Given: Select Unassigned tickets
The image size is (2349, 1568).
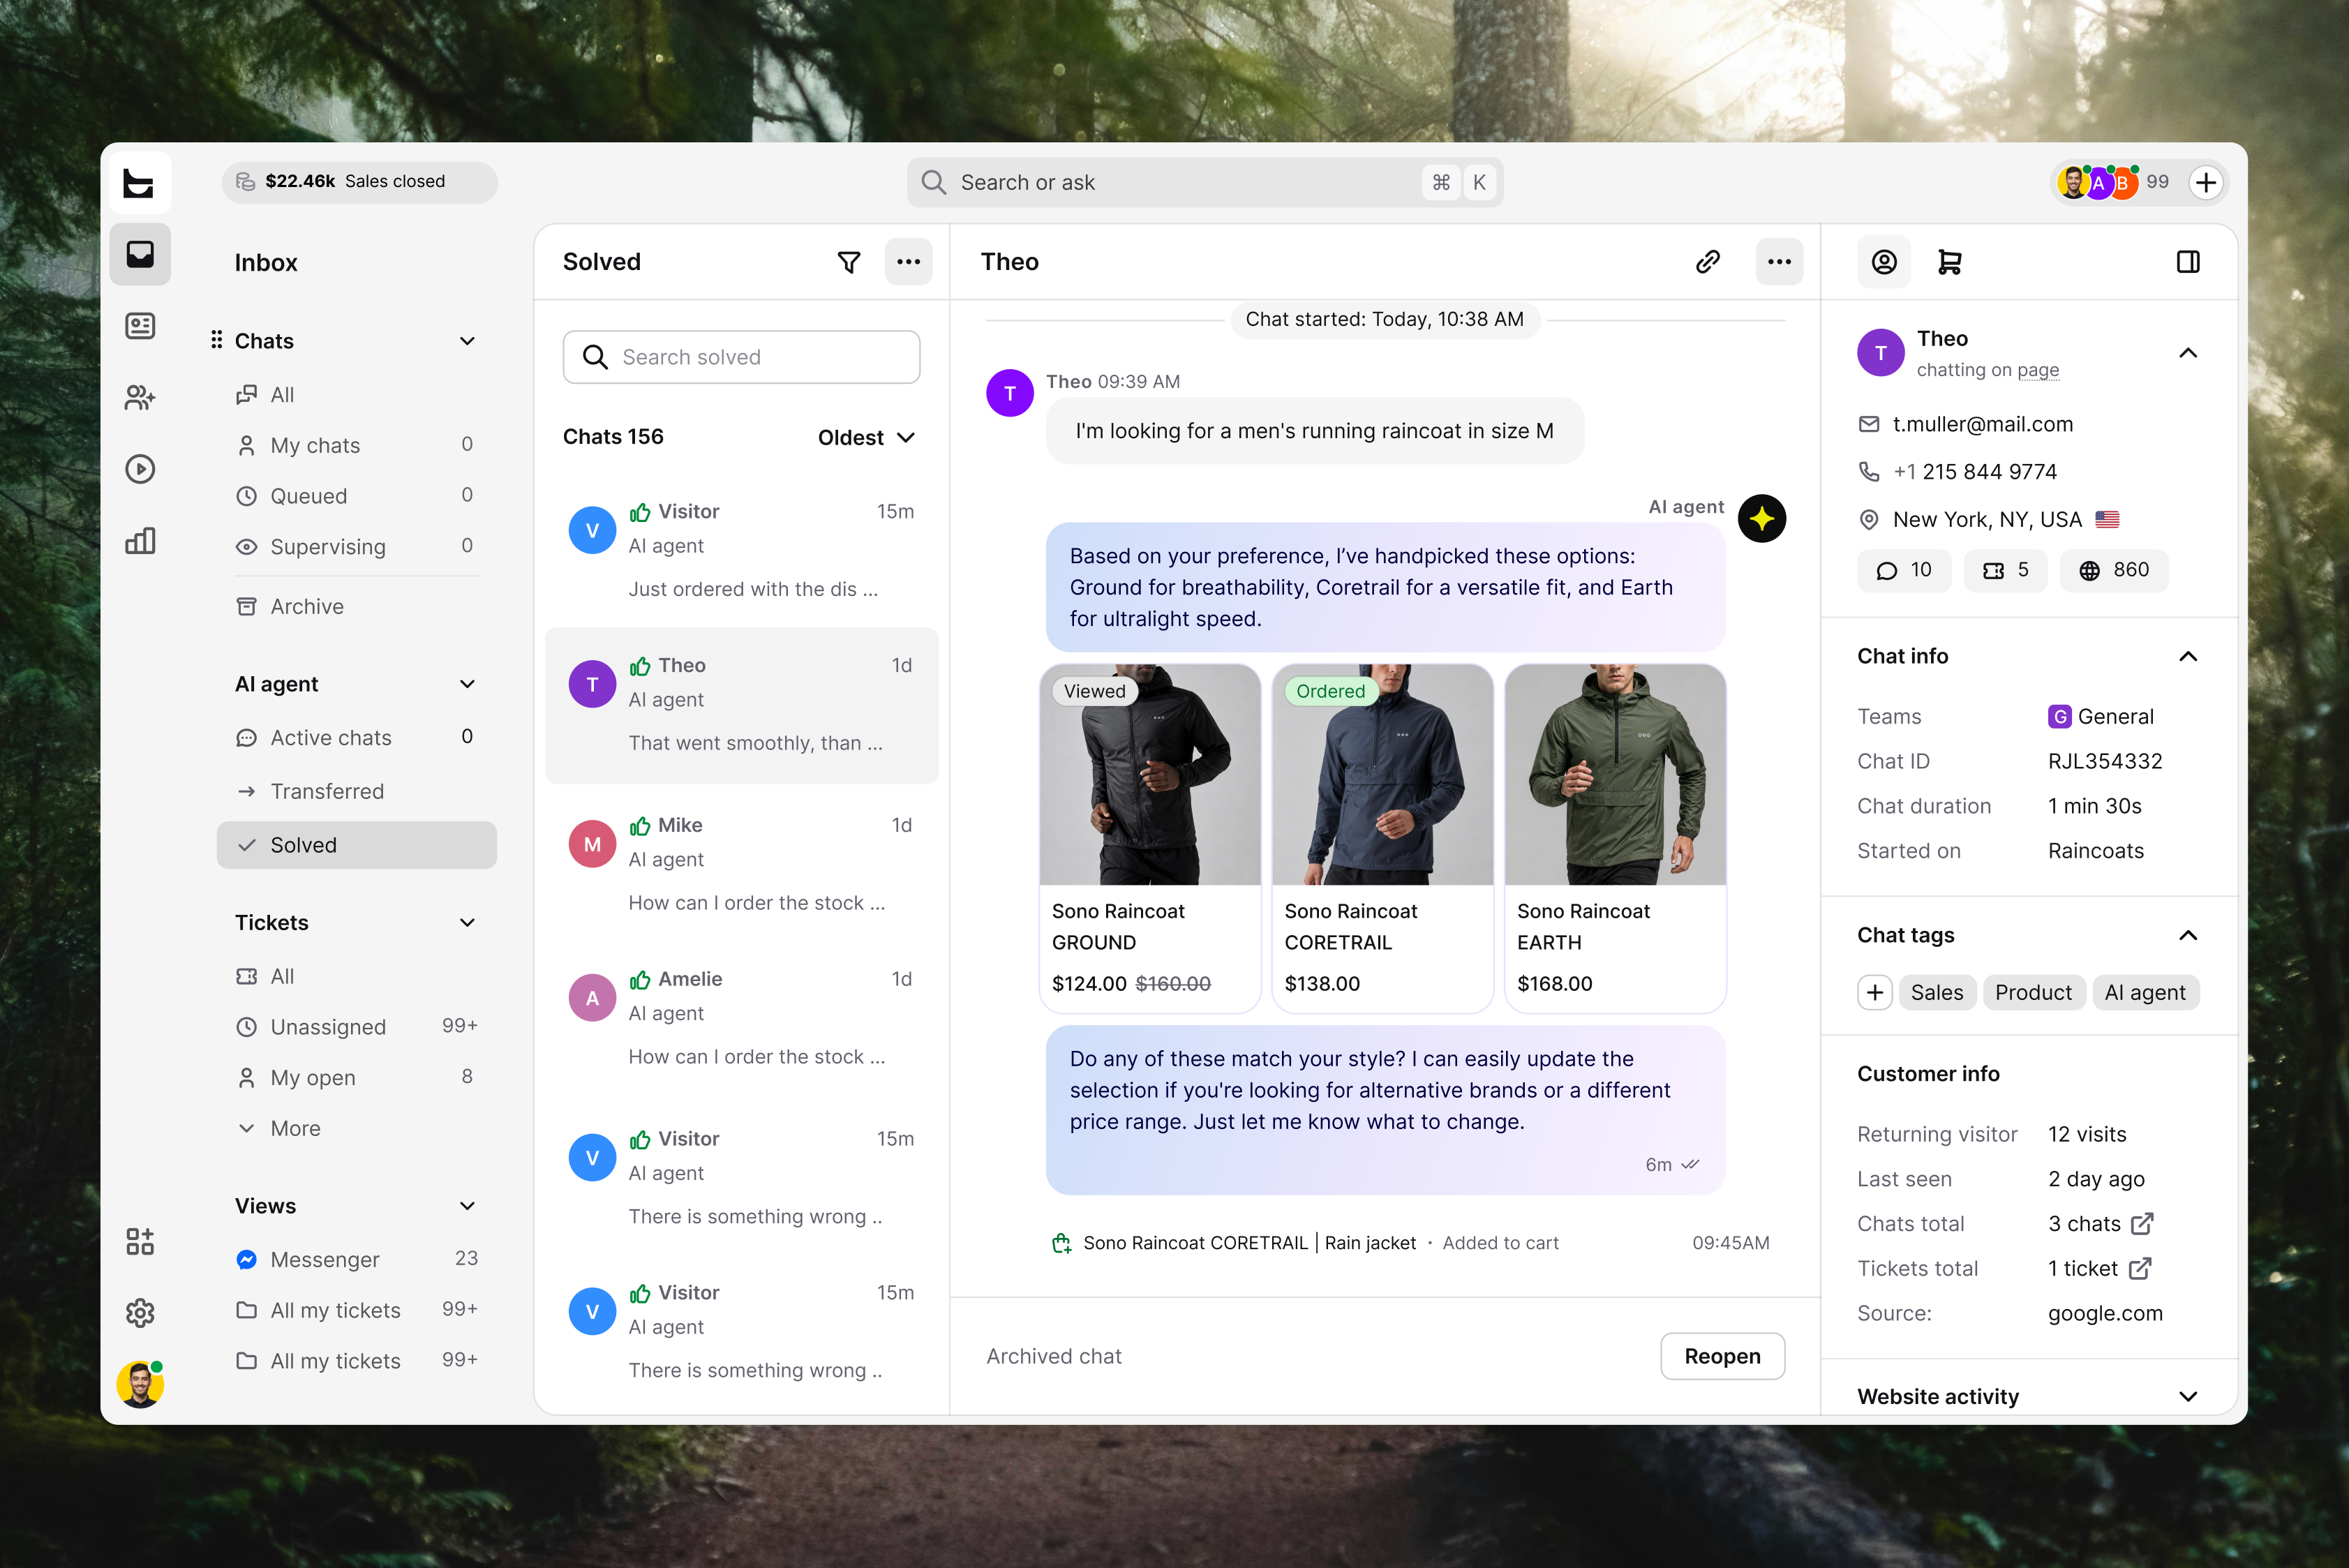Looking at the screenshot, I should tap(357, 1027).
